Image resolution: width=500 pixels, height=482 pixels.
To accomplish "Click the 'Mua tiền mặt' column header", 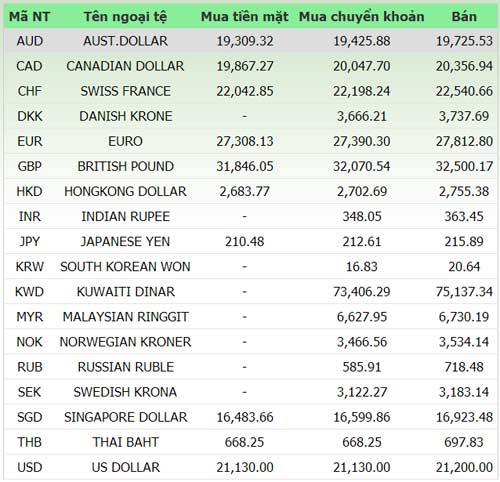I will click(245, 17).
